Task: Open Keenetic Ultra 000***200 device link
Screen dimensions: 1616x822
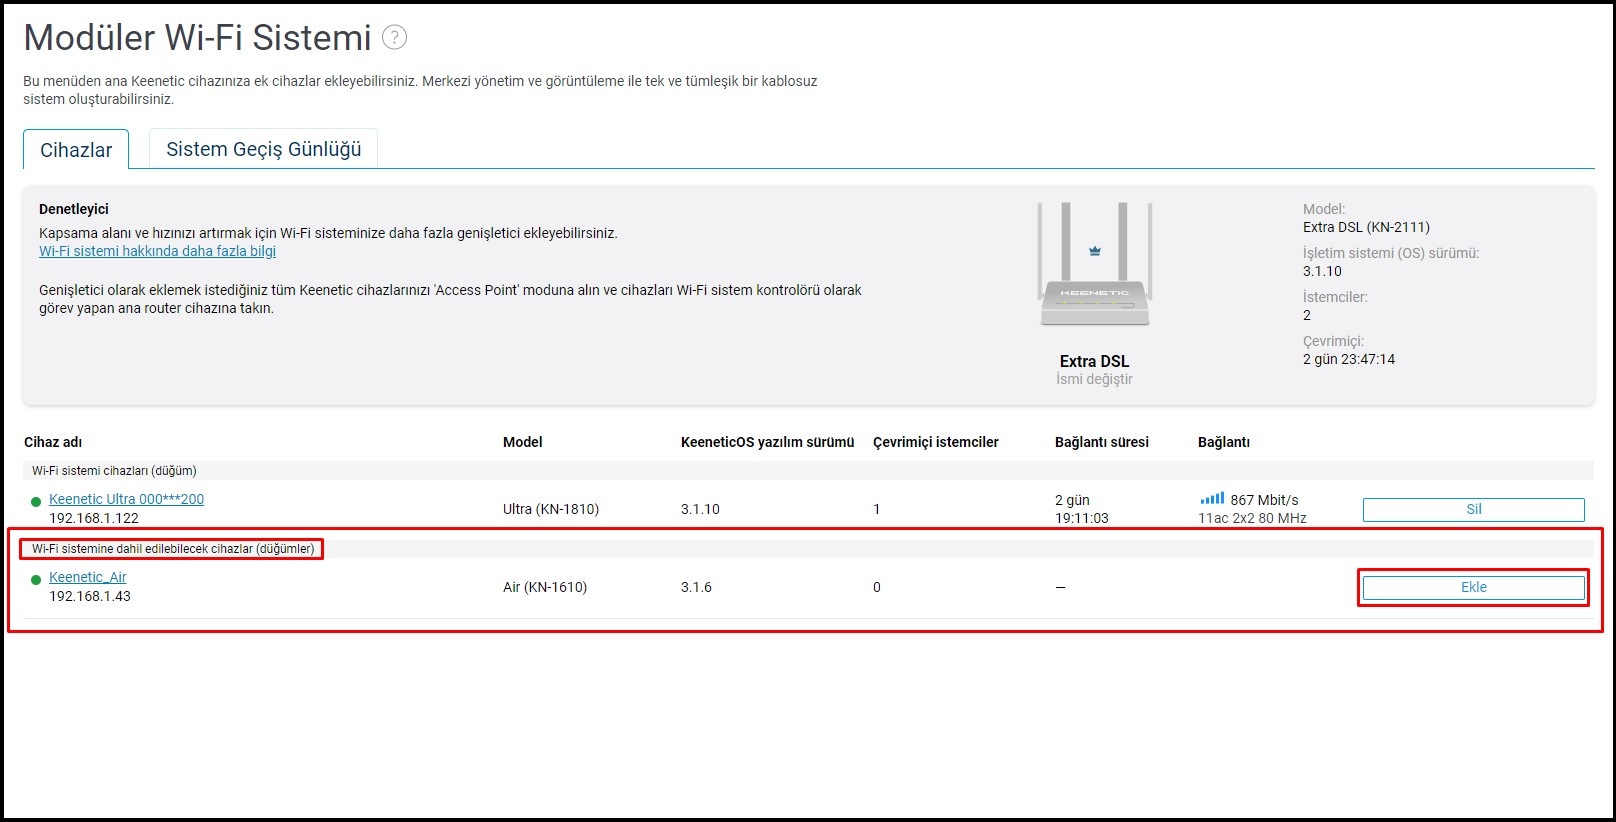Action: coord(126,499)
